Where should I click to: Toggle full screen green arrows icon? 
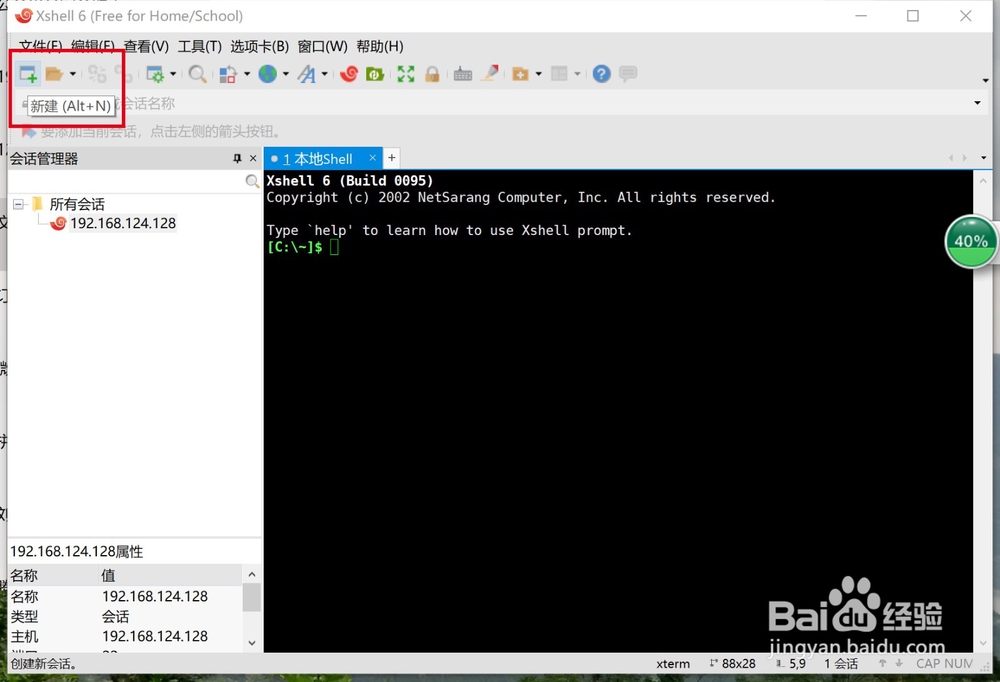click(406, 74)
